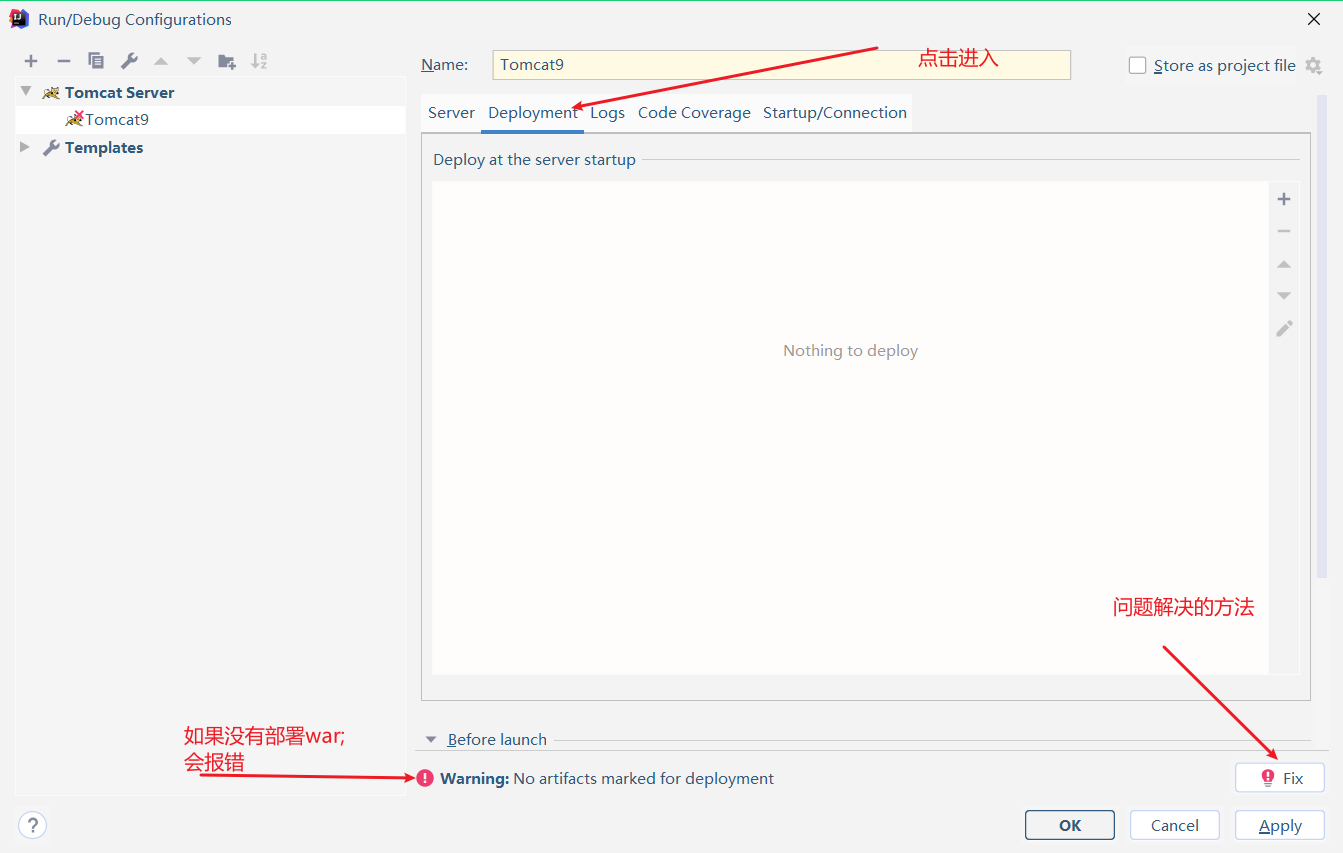
Task: Select the Deployment tab
Action: click(x=533, y=113)
